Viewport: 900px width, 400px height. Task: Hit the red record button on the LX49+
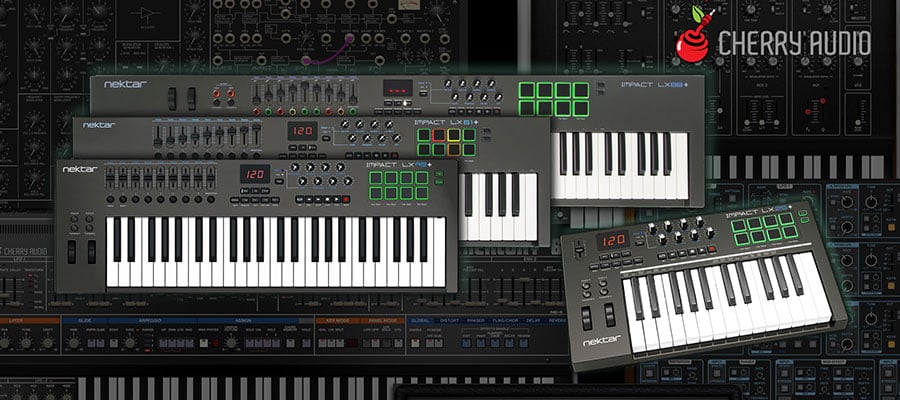pos(346,199)
